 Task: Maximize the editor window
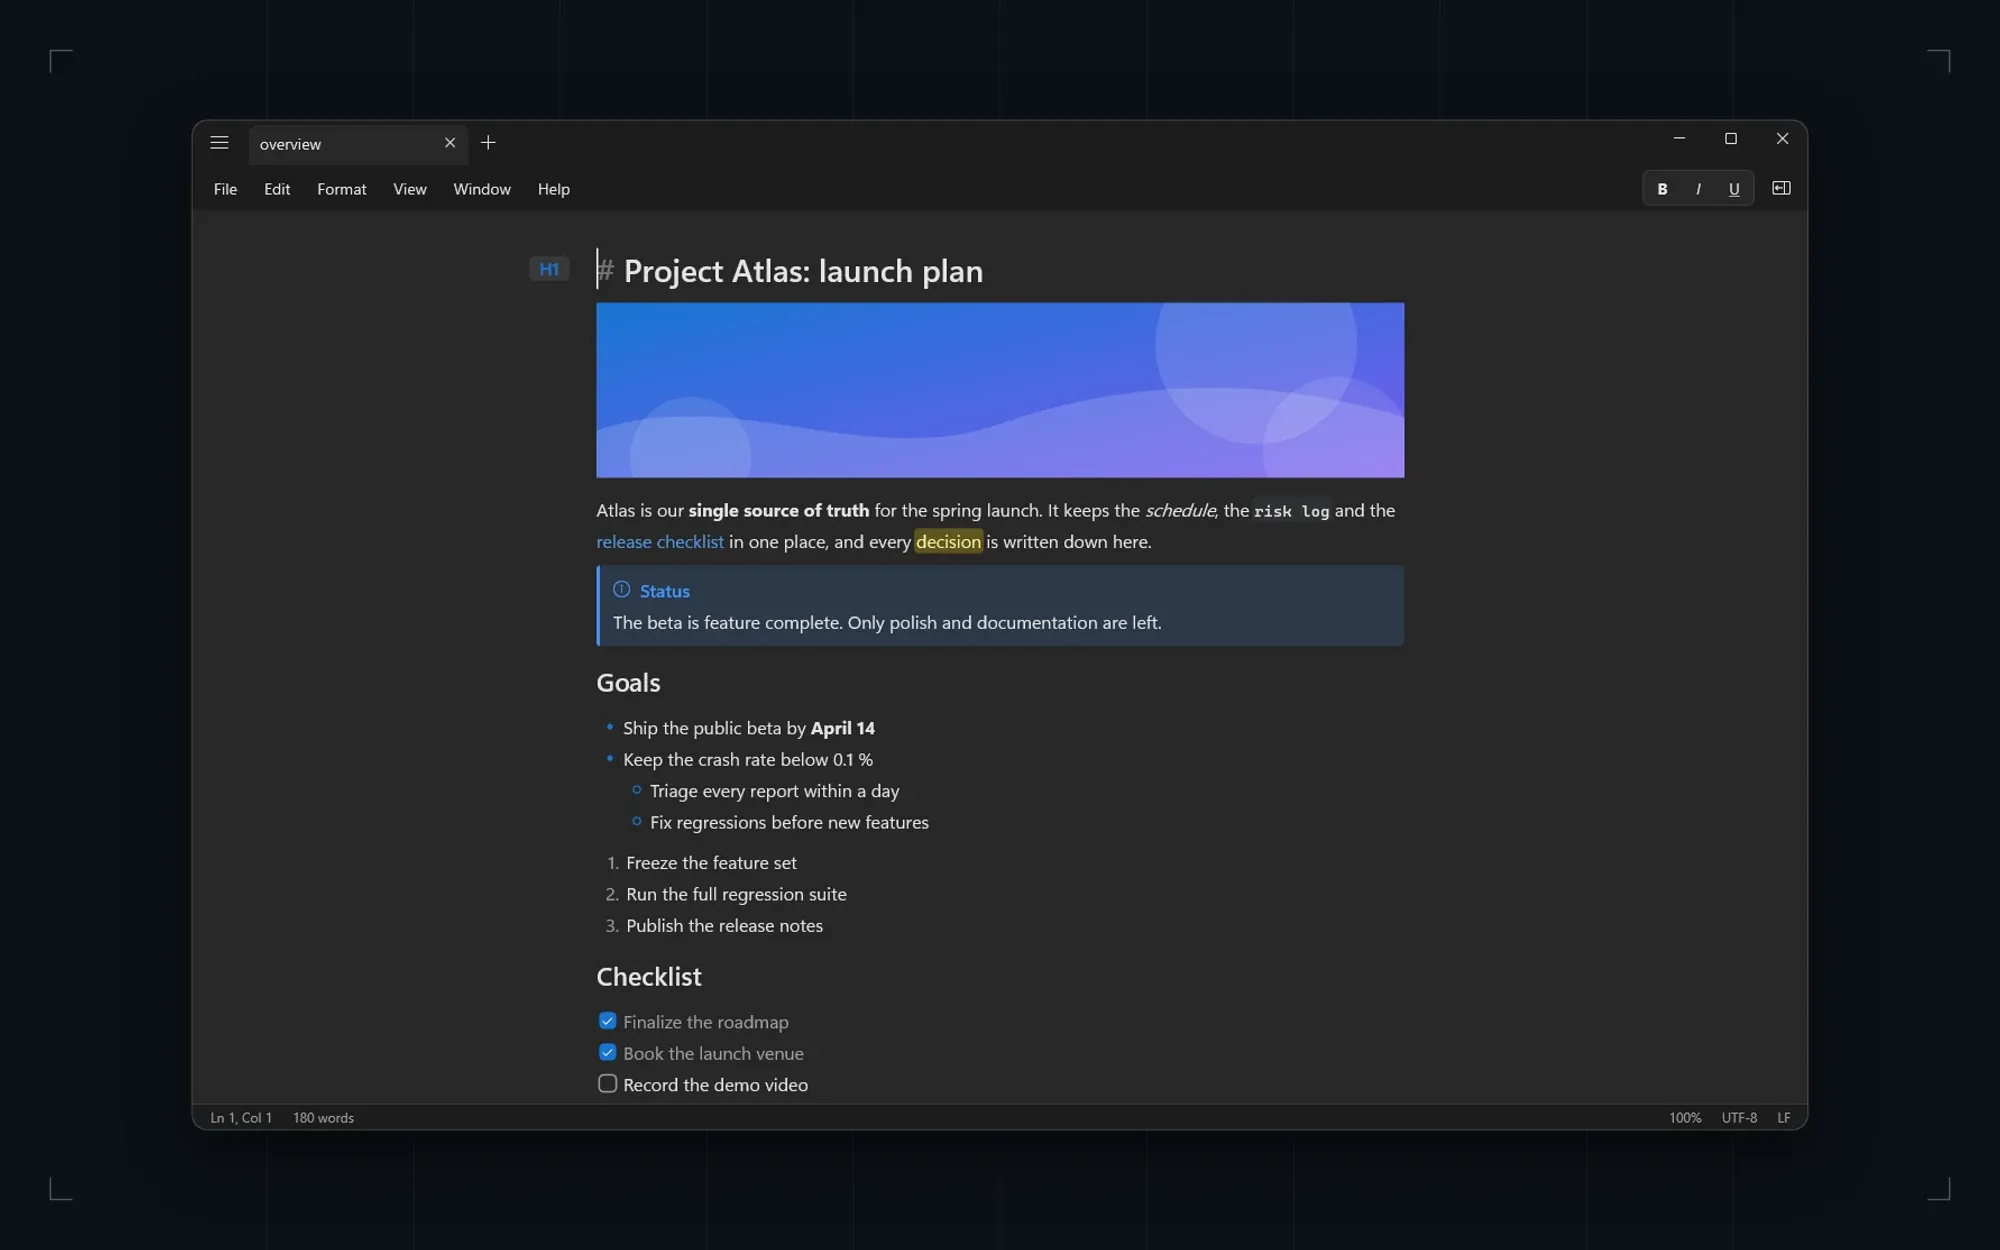coord(1731,139)
